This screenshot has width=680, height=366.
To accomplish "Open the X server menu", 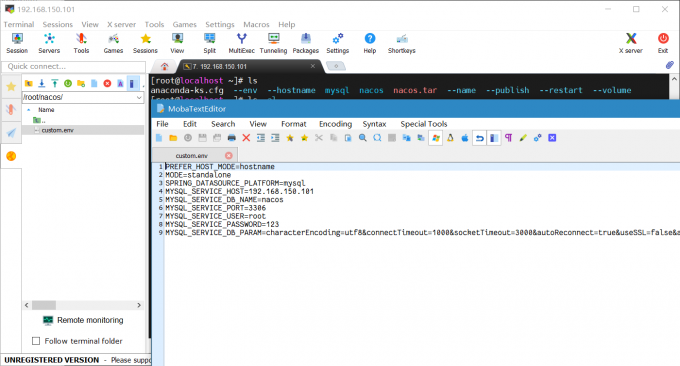I will pyautogui.click(x=121, y=24).
